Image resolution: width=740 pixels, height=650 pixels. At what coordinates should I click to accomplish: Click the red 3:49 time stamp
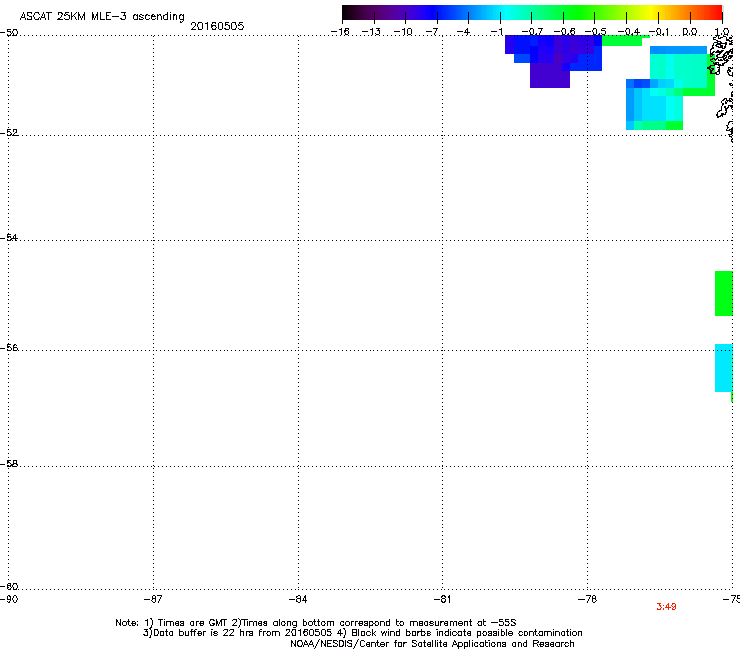[x=666, y=607]
